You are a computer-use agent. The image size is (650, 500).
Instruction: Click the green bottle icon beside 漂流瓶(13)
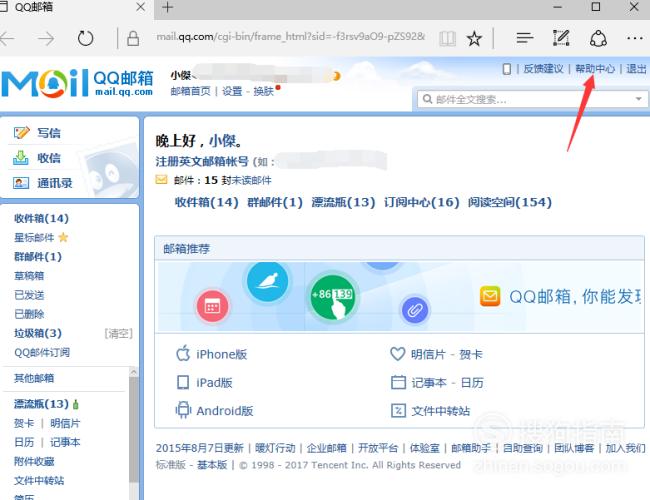coord(75,404)
